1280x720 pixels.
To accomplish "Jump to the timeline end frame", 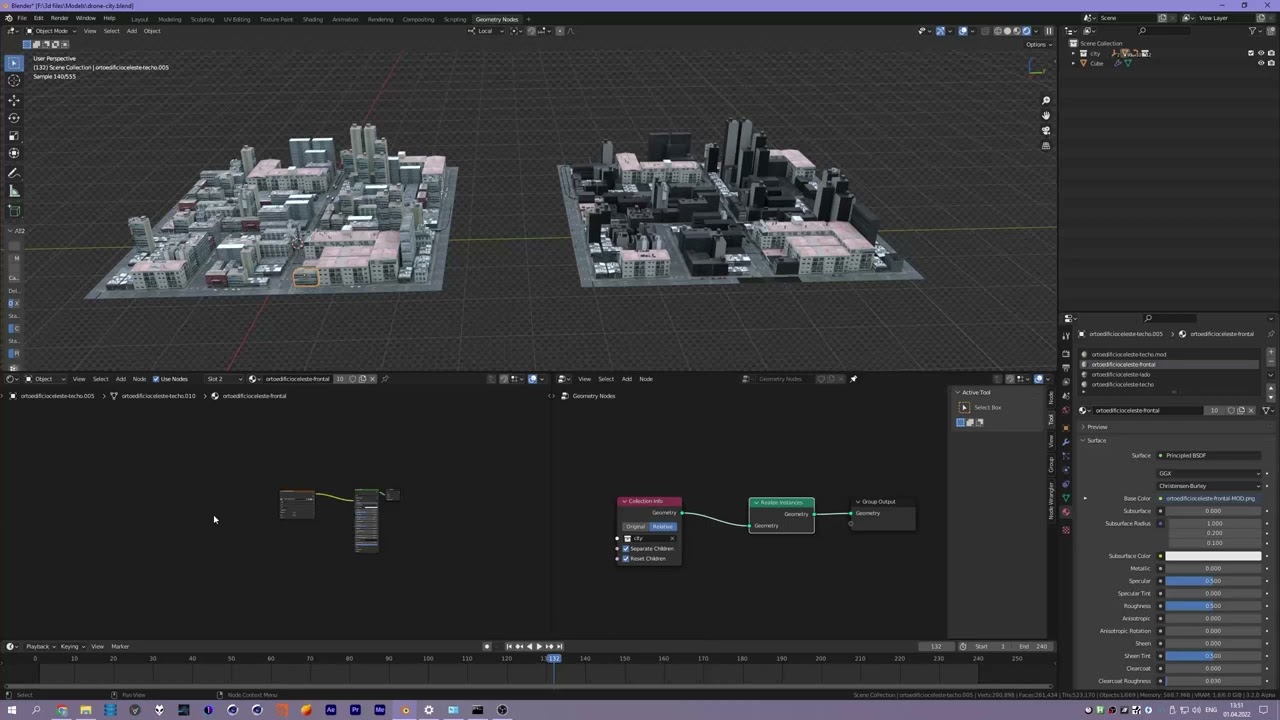I will tap(559, 646).
